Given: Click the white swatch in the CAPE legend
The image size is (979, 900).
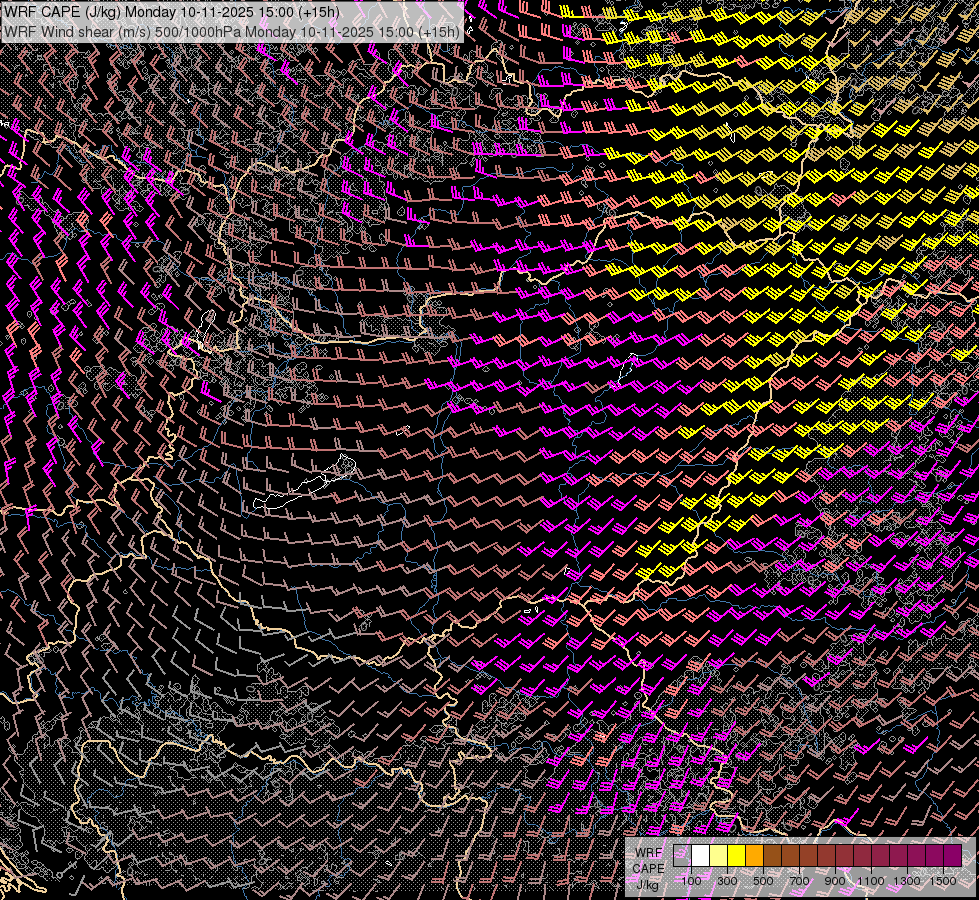Looking at the screenshot, I should point(701,855).
